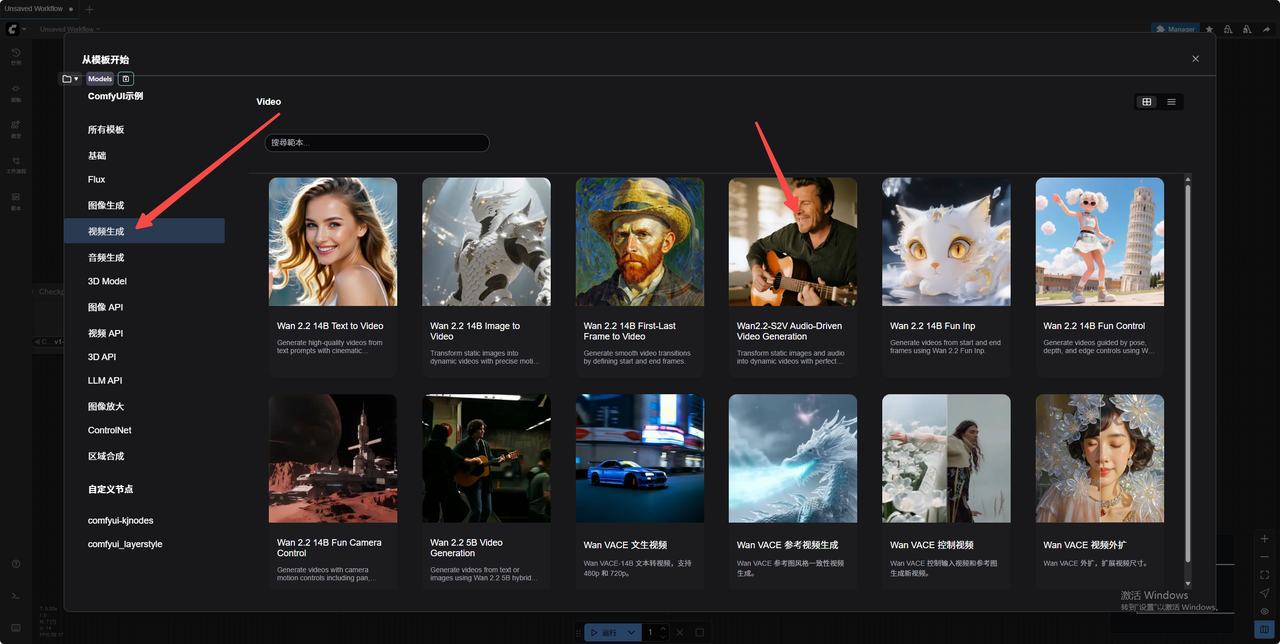This screenshot has height=644, width=1280.
Task: Add a new workflow tab
Action: click(90, 9)
